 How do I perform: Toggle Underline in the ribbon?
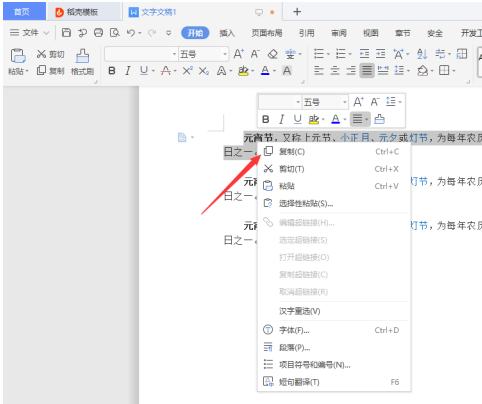144,71
